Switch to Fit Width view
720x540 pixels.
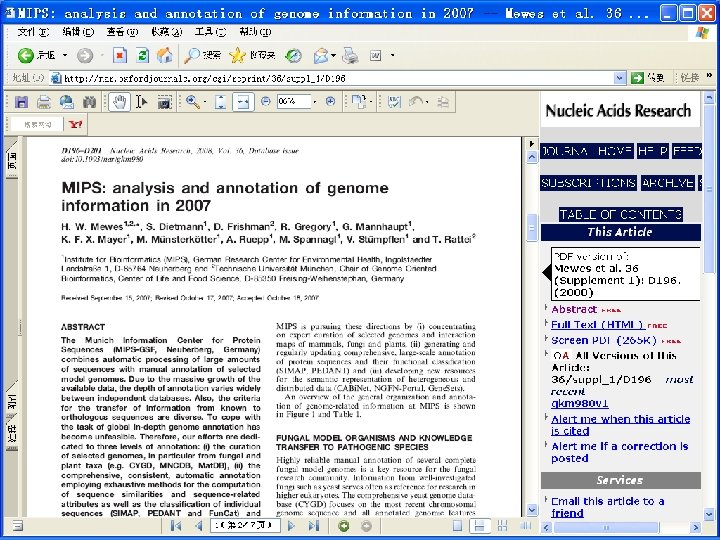[243, 102]
